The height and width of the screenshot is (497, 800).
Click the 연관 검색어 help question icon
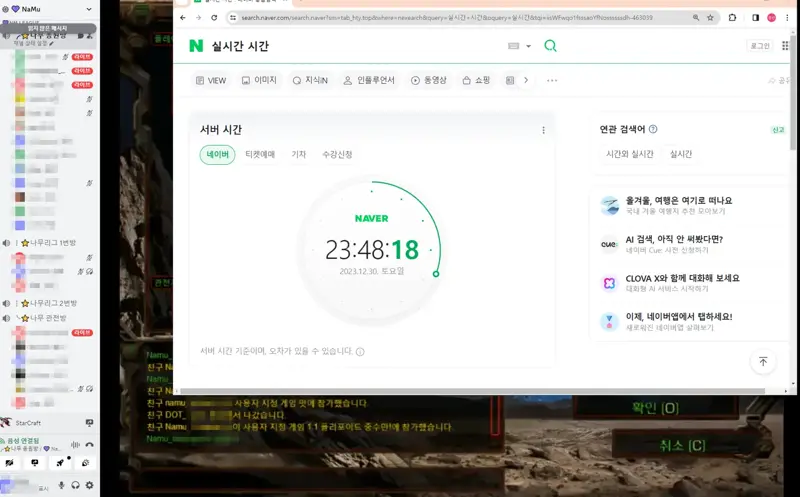tap(653, 129)
